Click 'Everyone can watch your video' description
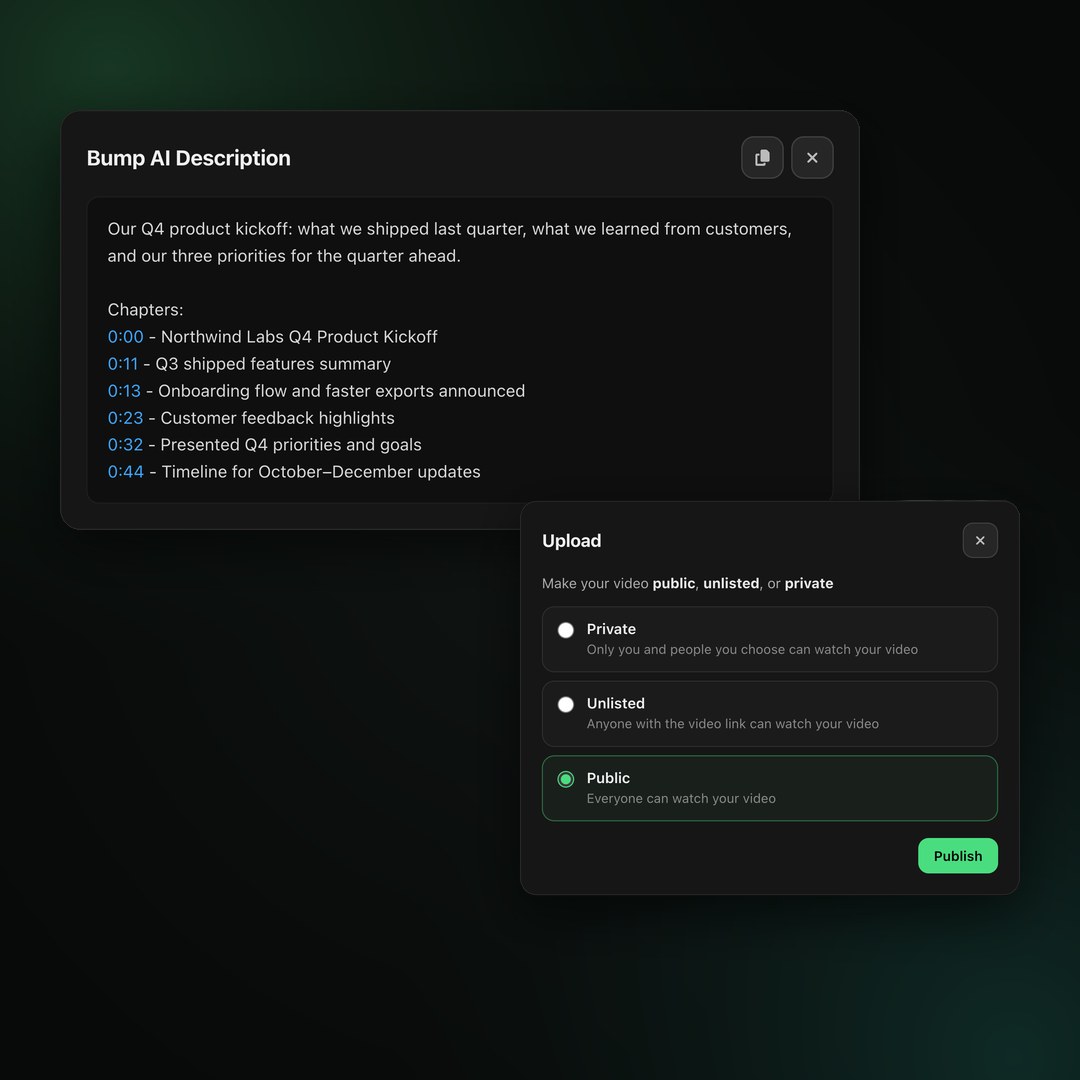This screenshot has width=1080, height=1080. (x=681, y=798)
